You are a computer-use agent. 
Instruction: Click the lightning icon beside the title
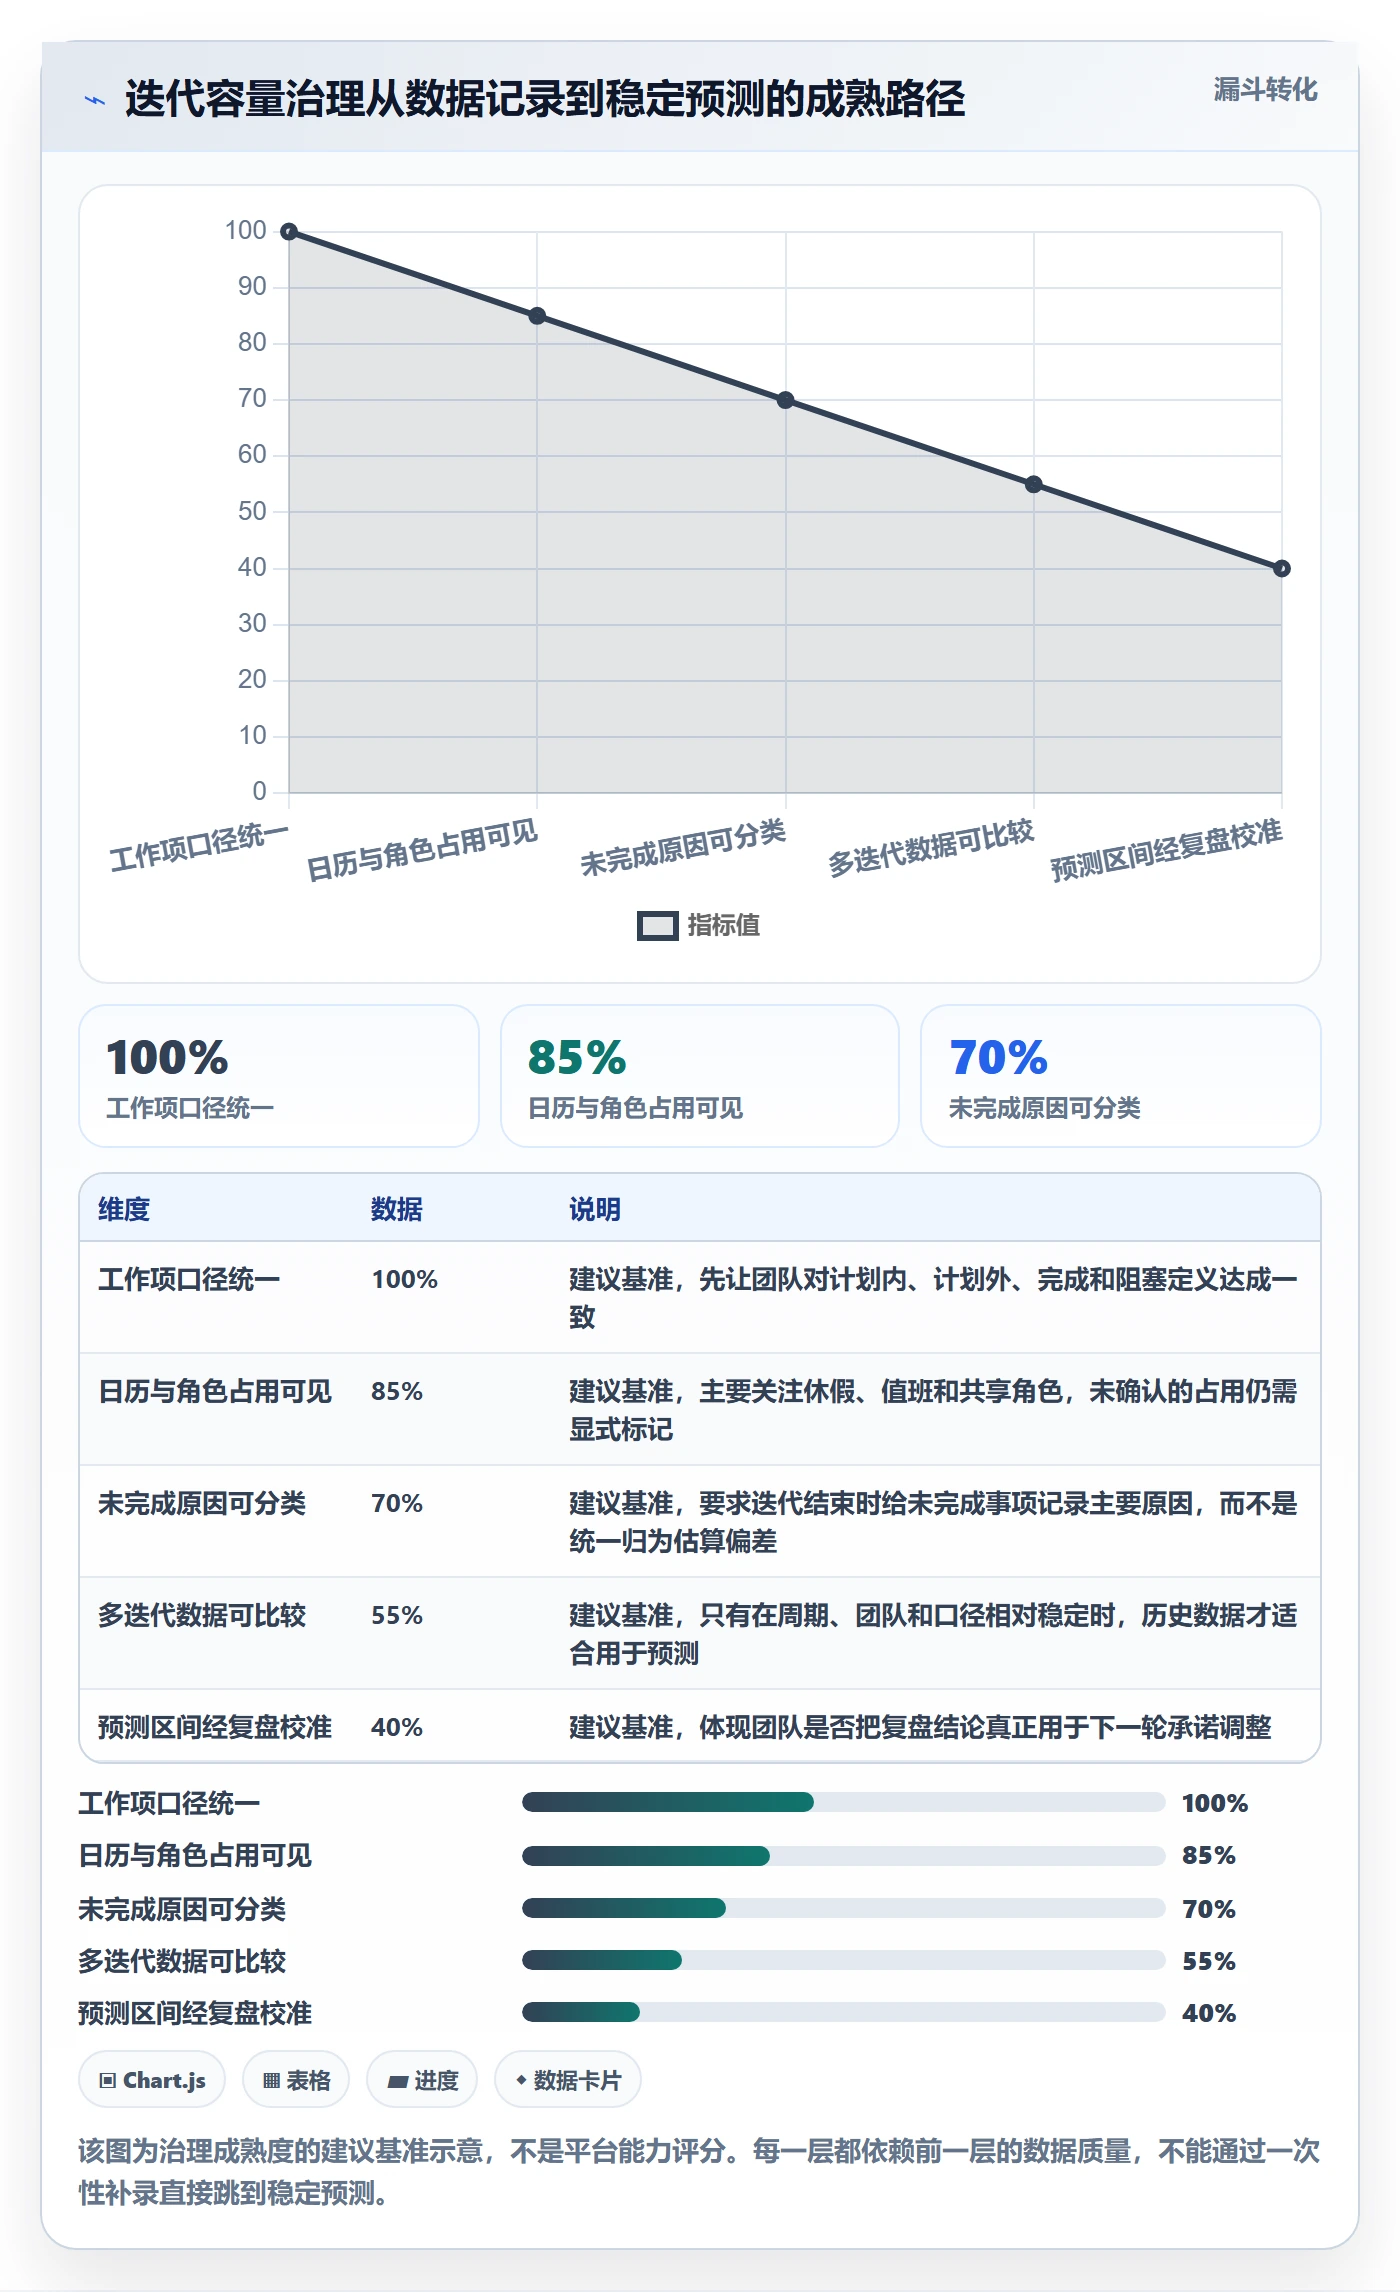95,100
